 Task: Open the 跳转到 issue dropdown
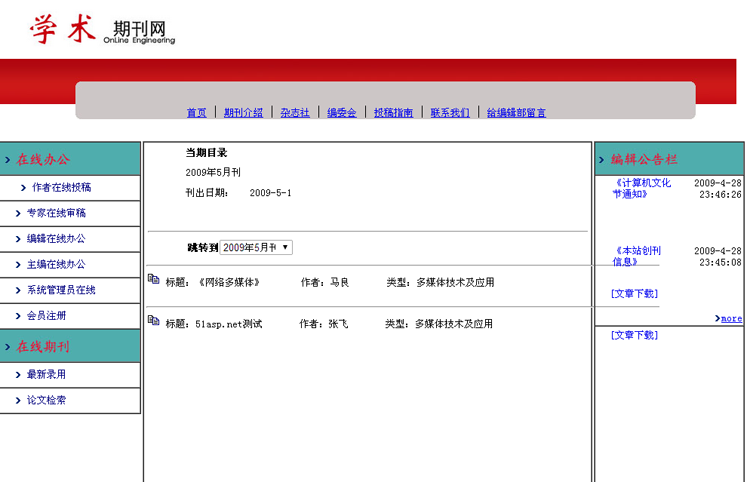pos(256,247)
